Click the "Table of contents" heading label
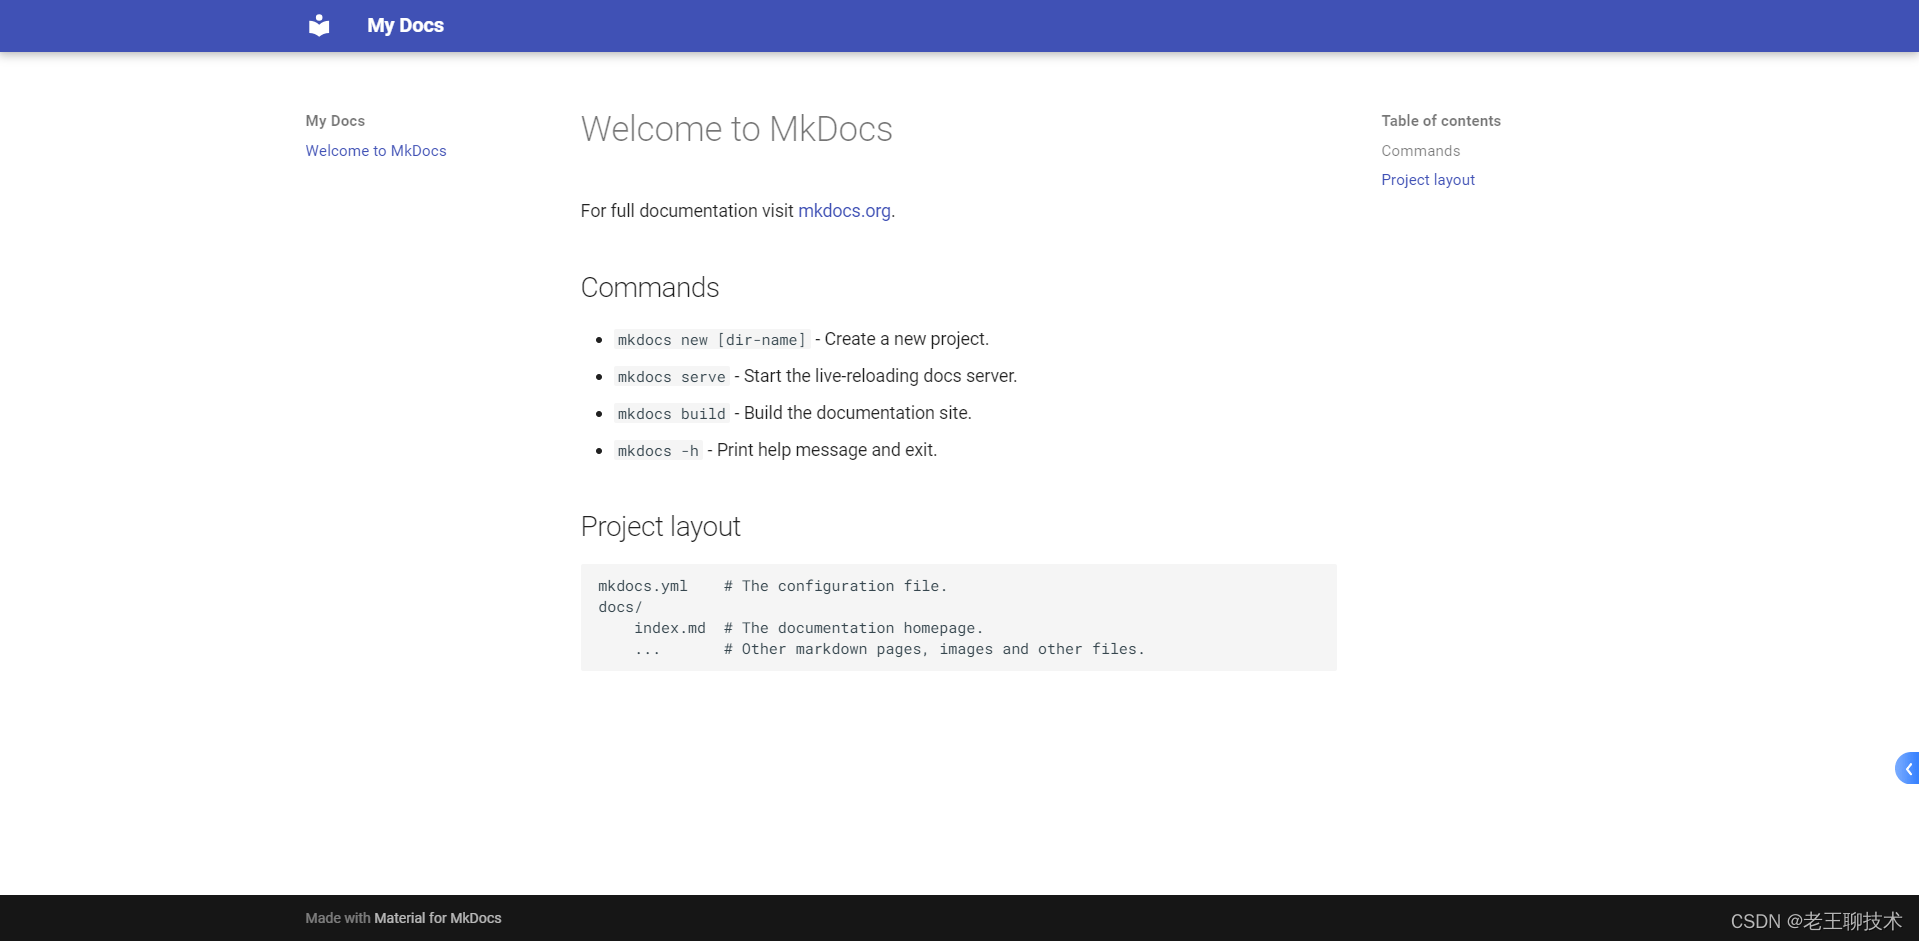The height and width of the screenshot is (941, 1919). [1440, 121]
